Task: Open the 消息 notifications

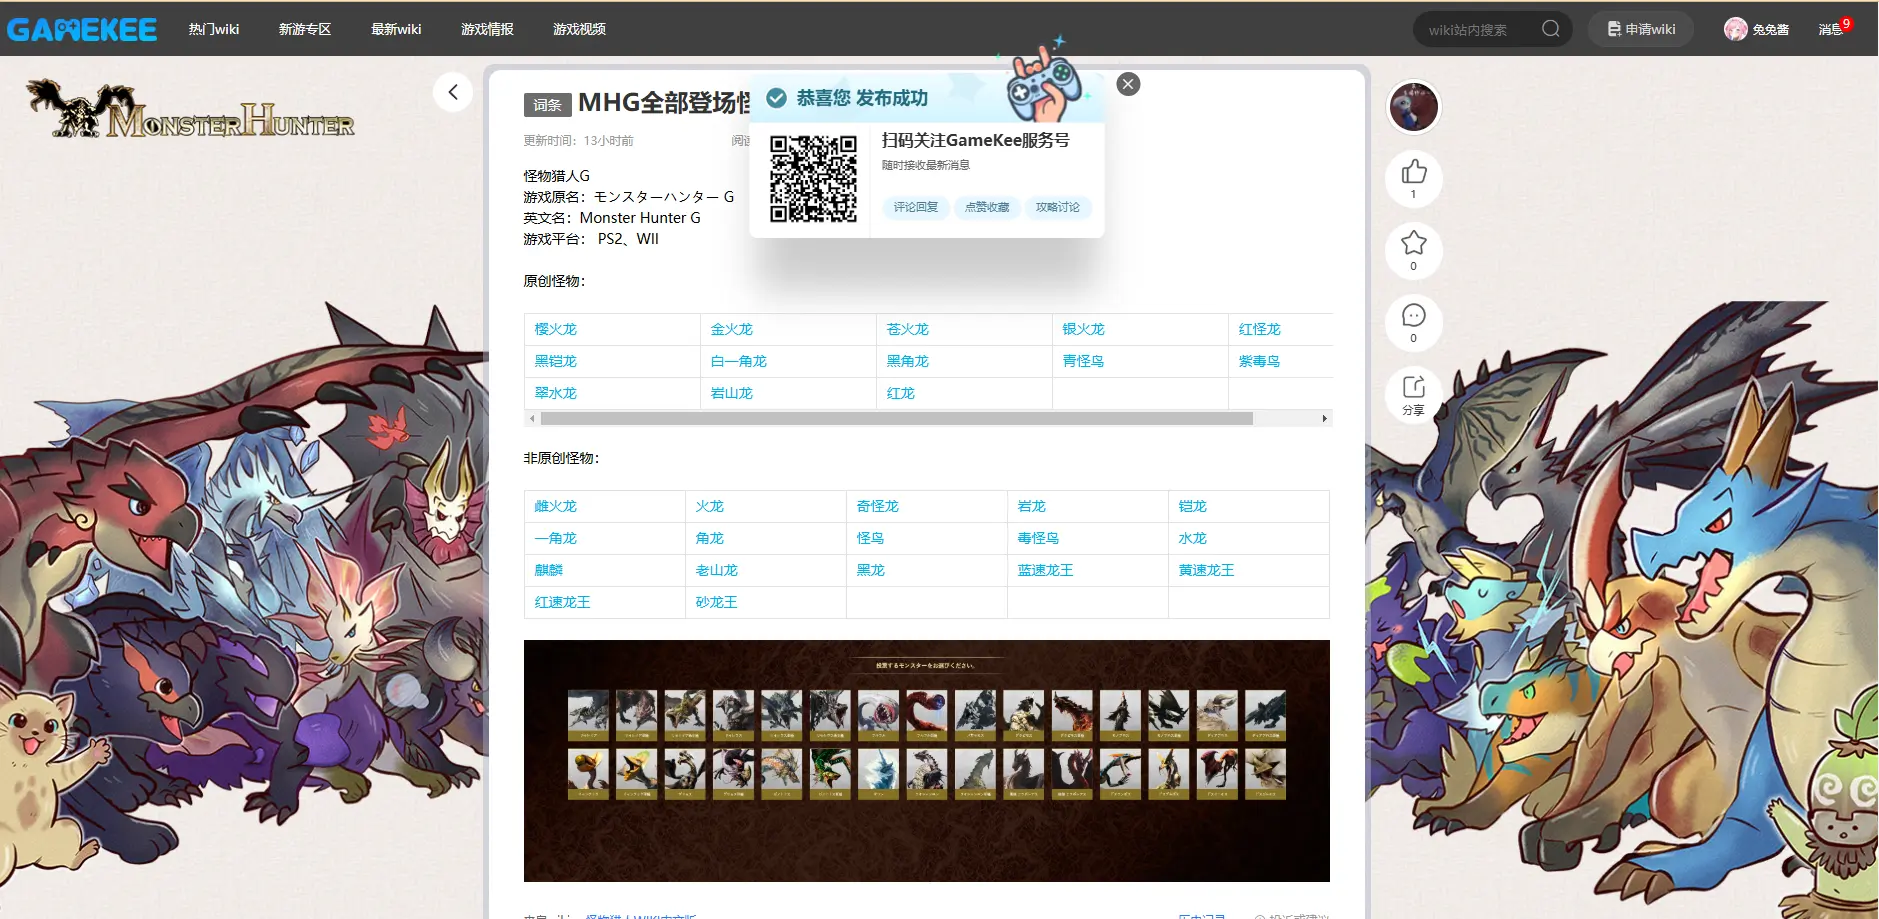Action: 1830,29
